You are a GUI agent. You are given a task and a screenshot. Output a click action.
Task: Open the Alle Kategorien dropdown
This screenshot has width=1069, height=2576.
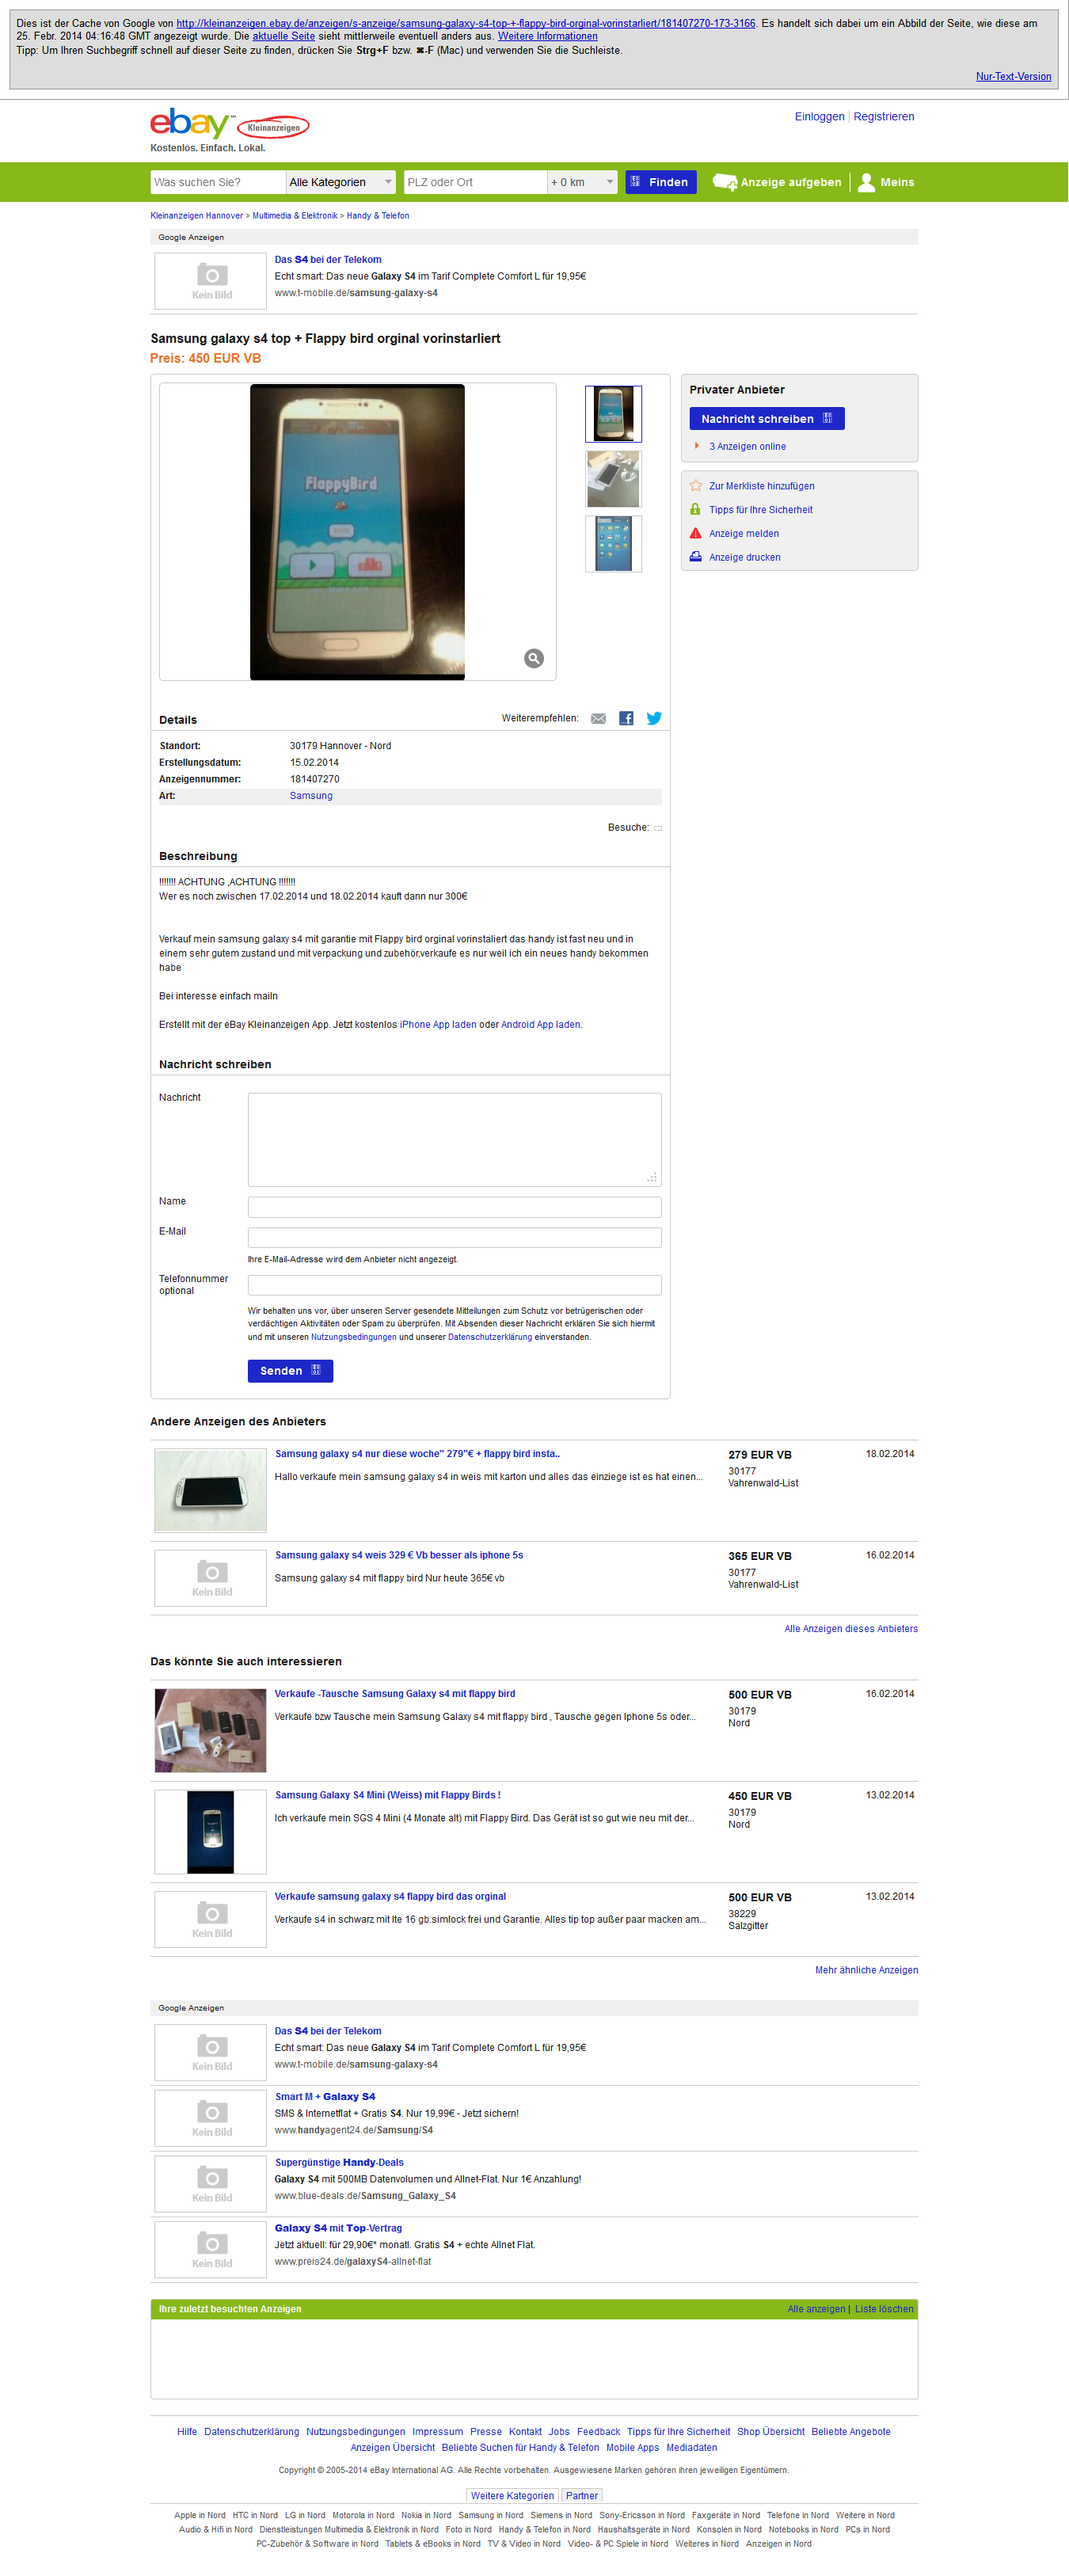click(x=340, y=182)
